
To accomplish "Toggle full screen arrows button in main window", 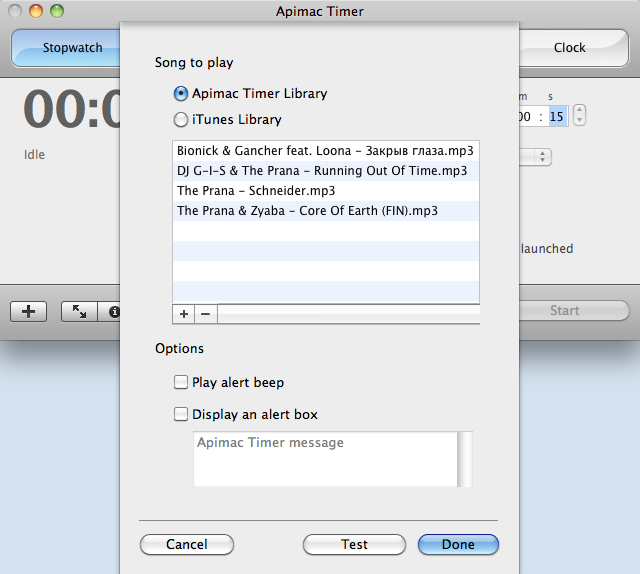I will [79, 311].
